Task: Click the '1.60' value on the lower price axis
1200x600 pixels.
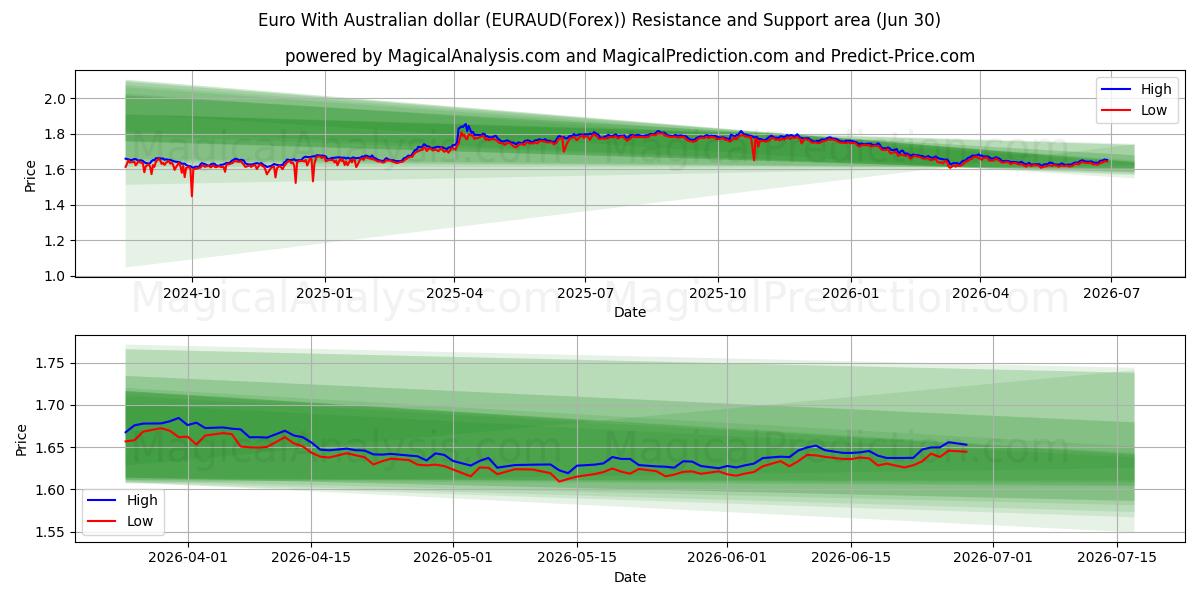Action: pos(52,490)
